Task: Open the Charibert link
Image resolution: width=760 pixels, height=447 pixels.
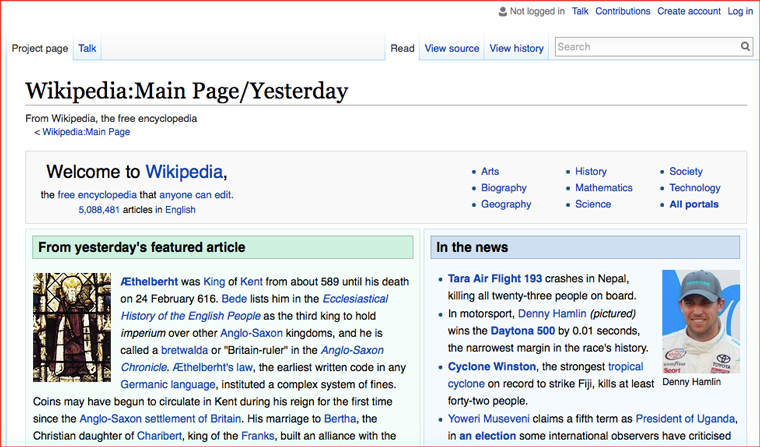Action: [159, 436]
